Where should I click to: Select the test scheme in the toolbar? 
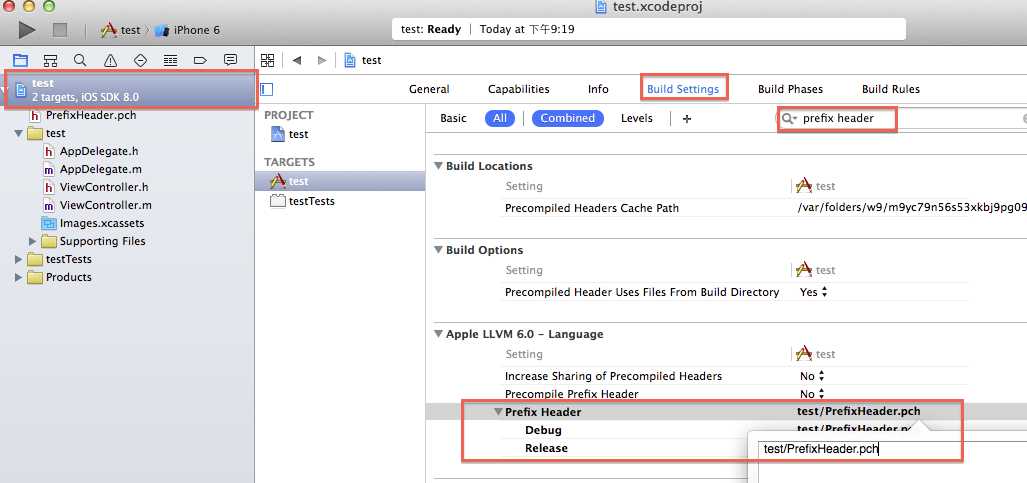click(x=121, y=30)
